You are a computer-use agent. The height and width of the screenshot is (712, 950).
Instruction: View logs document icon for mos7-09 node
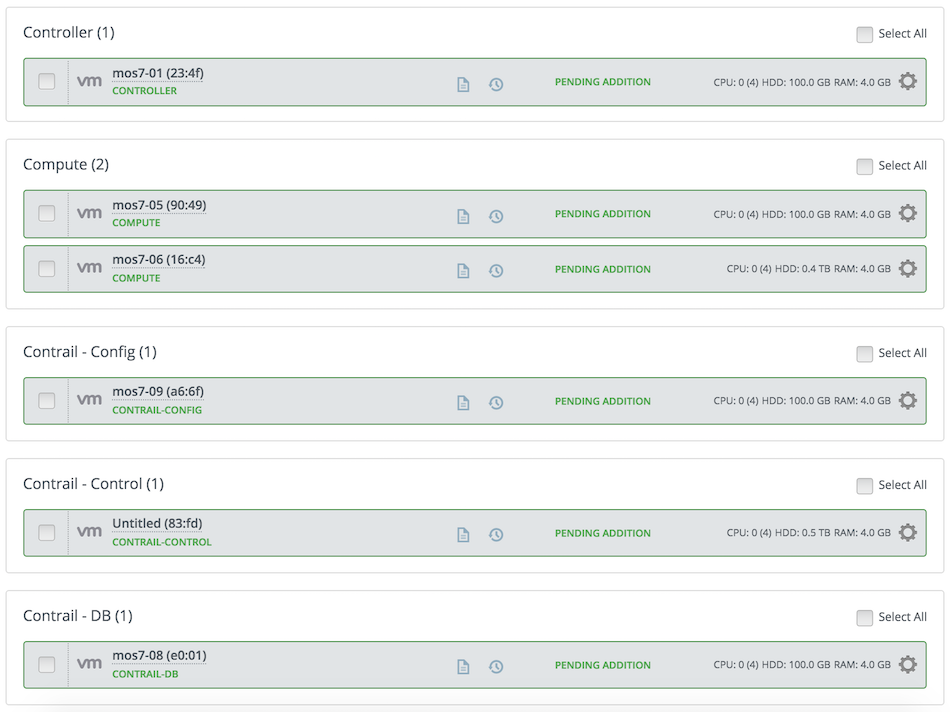pyautogui.click(x=463, y=402)
